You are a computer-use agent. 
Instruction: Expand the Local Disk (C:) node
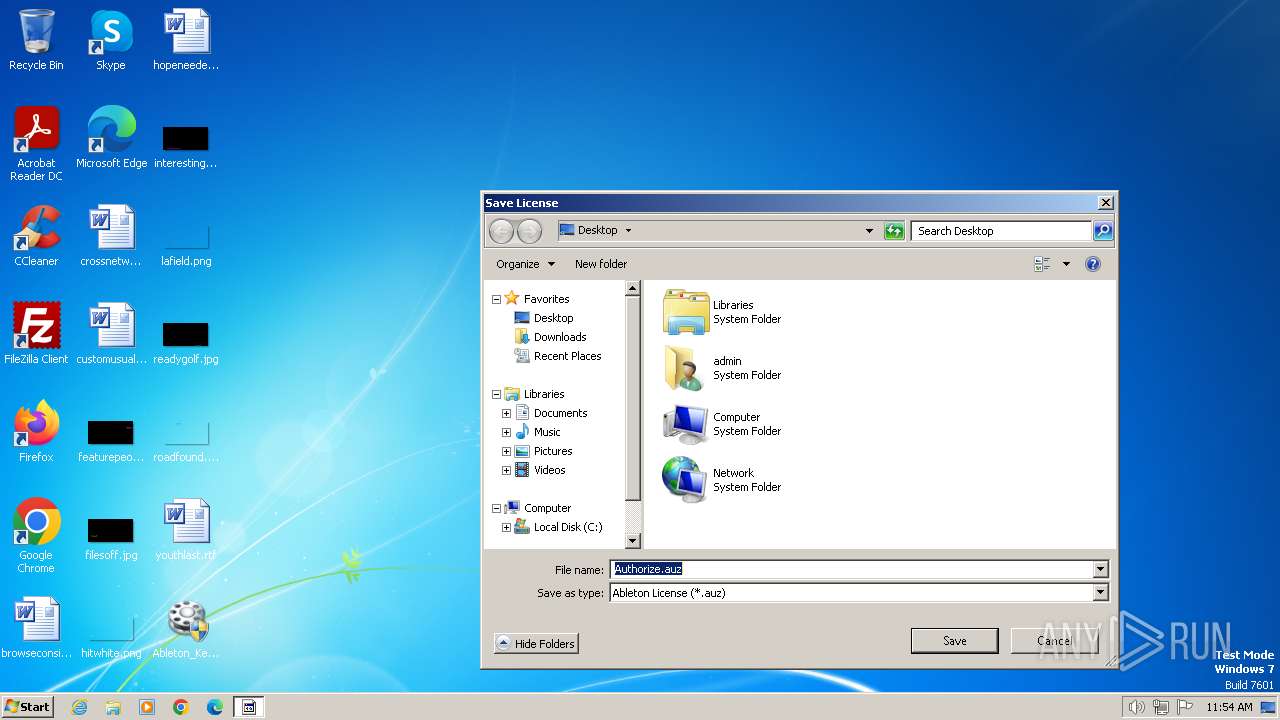[506, 527]
